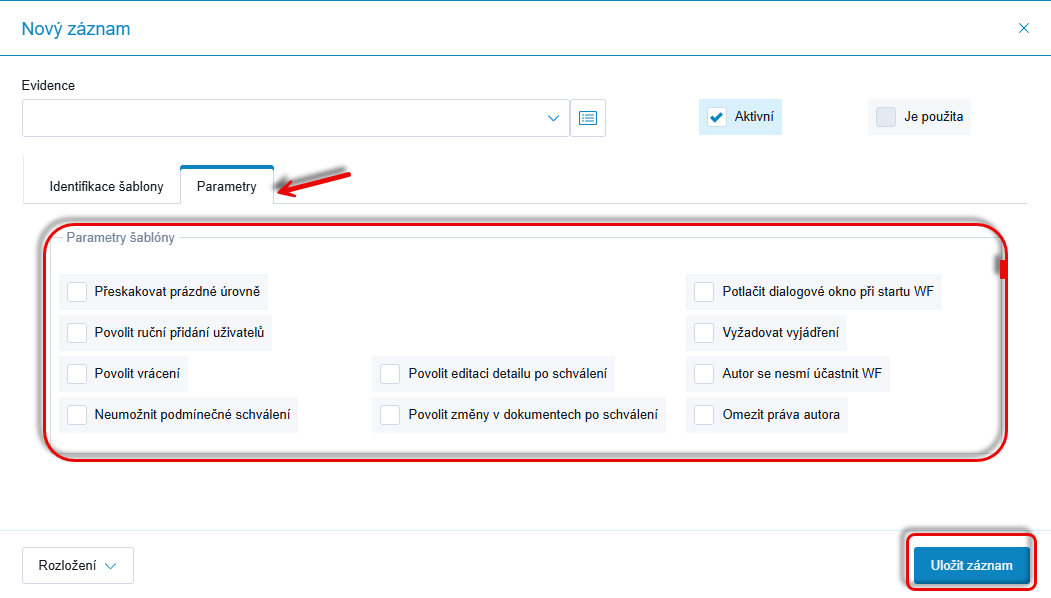Tick Autor se nesmí účastnit WF
The image size is (1051, 598).
(704, 374)
